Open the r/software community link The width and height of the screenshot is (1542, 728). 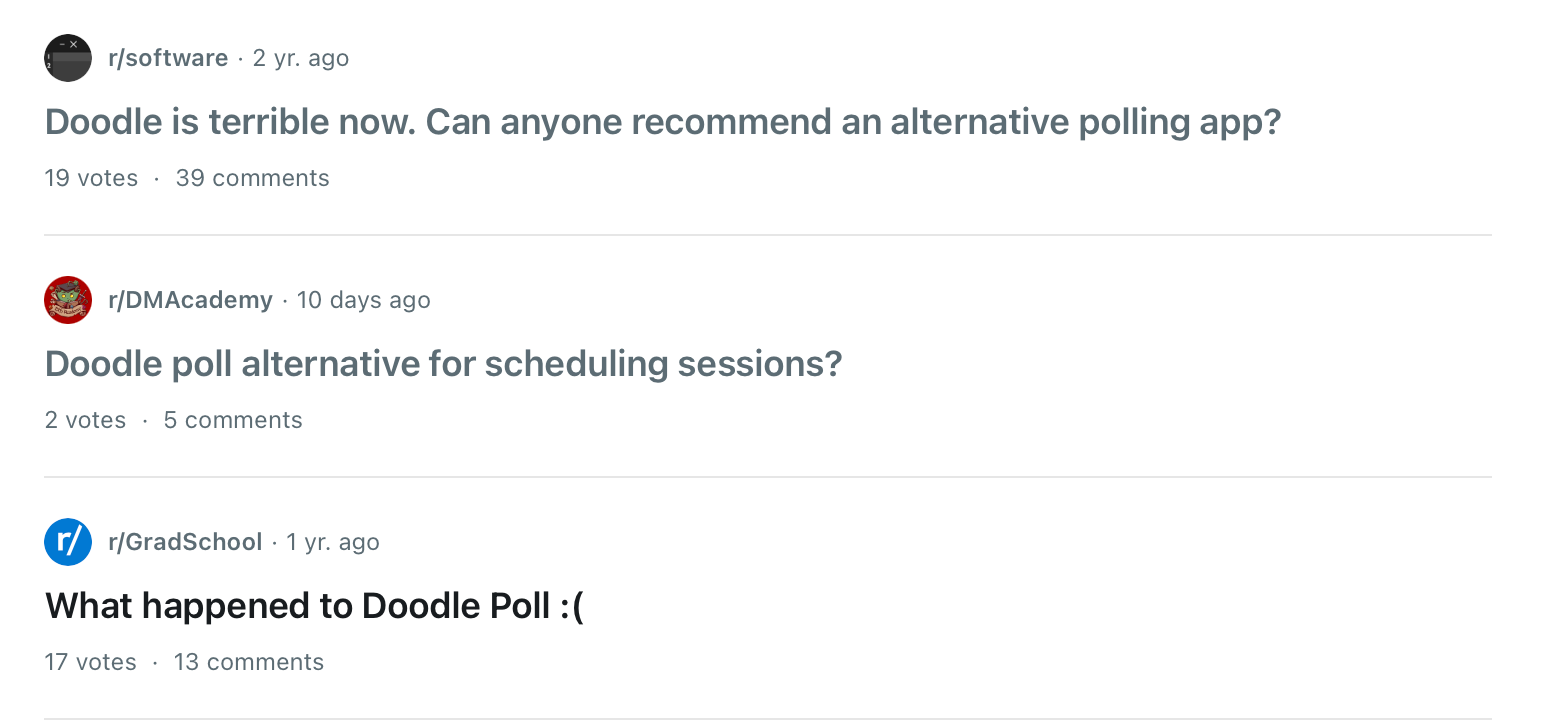(x=168, y=57)
